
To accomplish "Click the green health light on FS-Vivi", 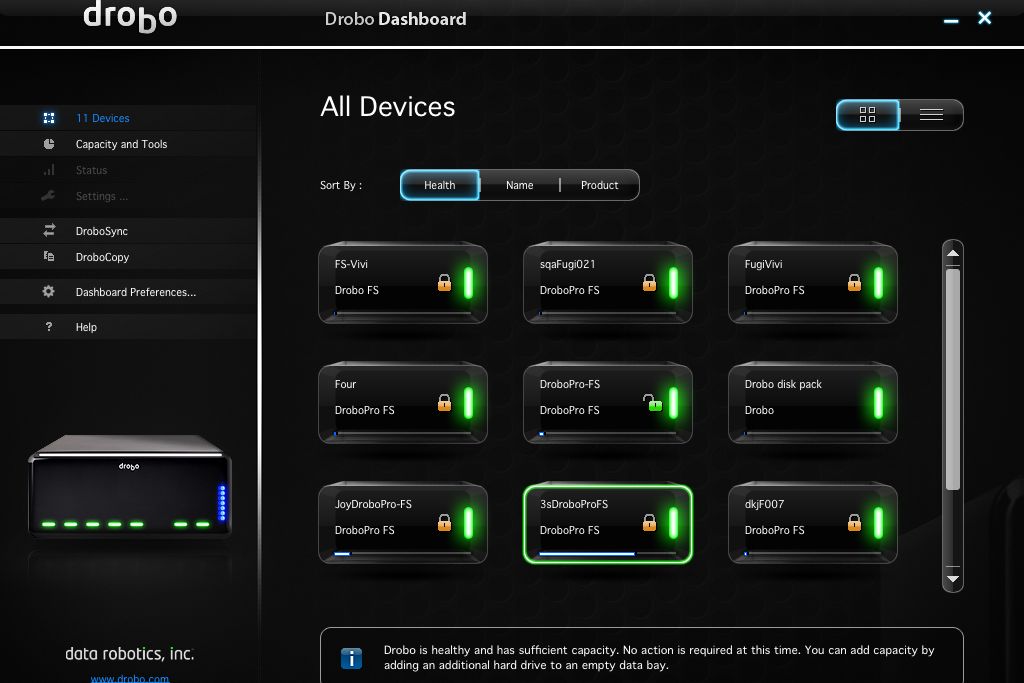I will pos(468,283).
